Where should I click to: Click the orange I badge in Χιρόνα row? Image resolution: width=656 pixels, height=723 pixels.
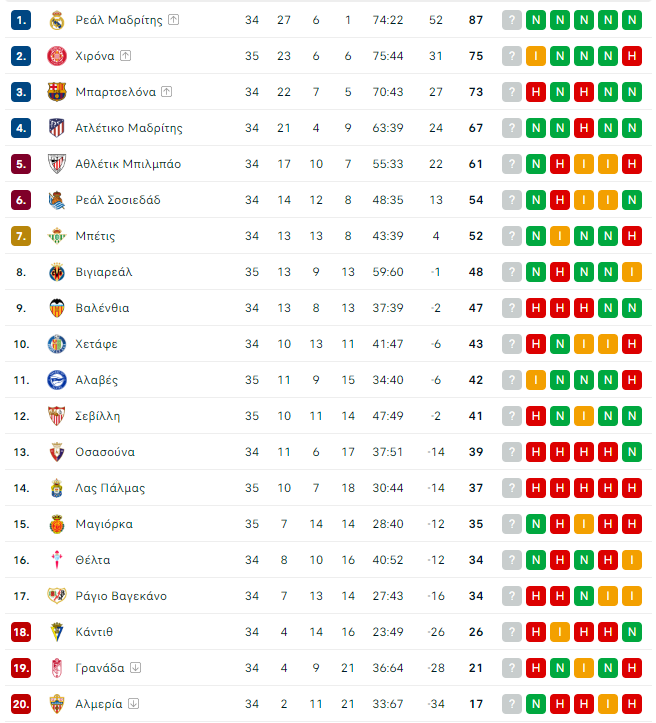(536, 56)
